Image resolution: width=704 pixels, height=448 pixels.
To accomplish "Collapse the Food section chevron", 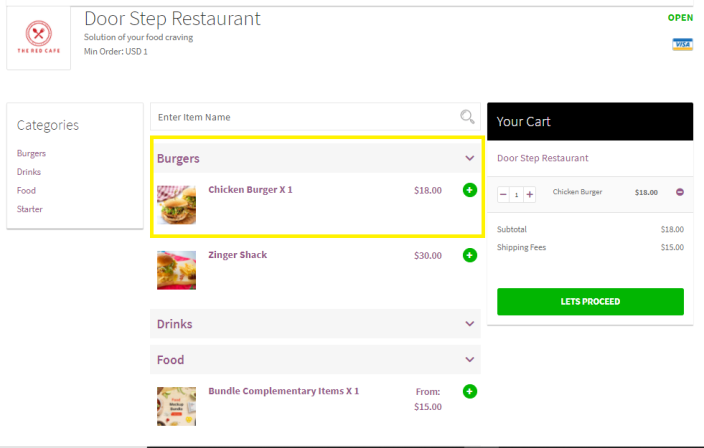I will pyautogui.click(x=470, y=359).
